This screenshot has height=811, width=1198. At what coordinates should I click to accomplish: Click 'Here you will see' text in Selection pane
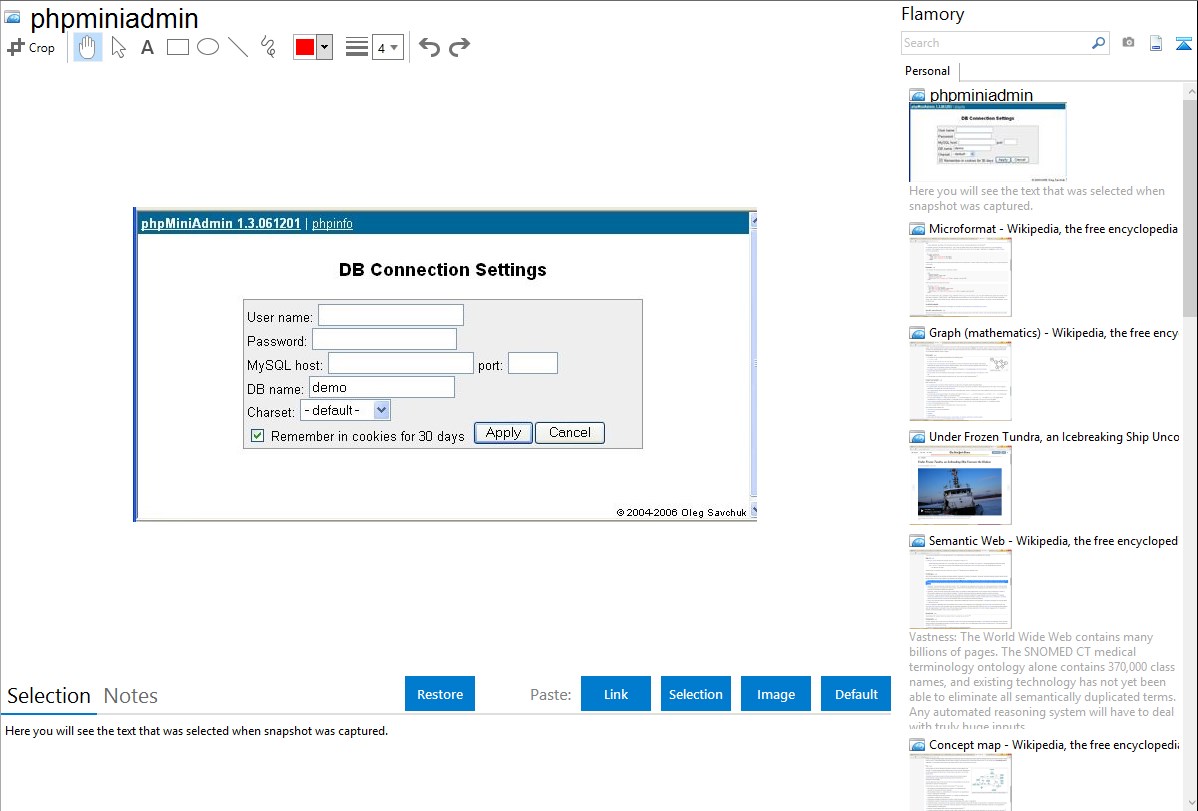pos(196,731)
